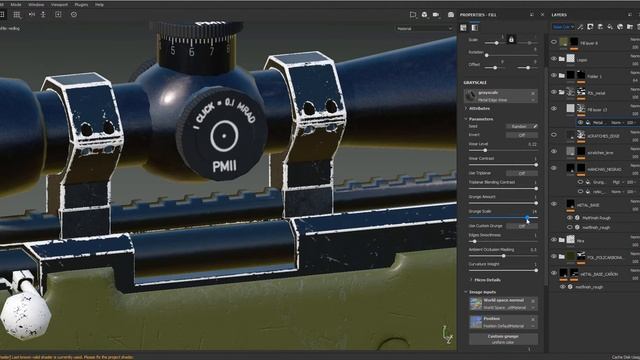Image resolution: width=640 pixels, height=360 pixels.
Task: Adjust the Rotation slider
Action: pyautogui.click(x=511, y=55)
